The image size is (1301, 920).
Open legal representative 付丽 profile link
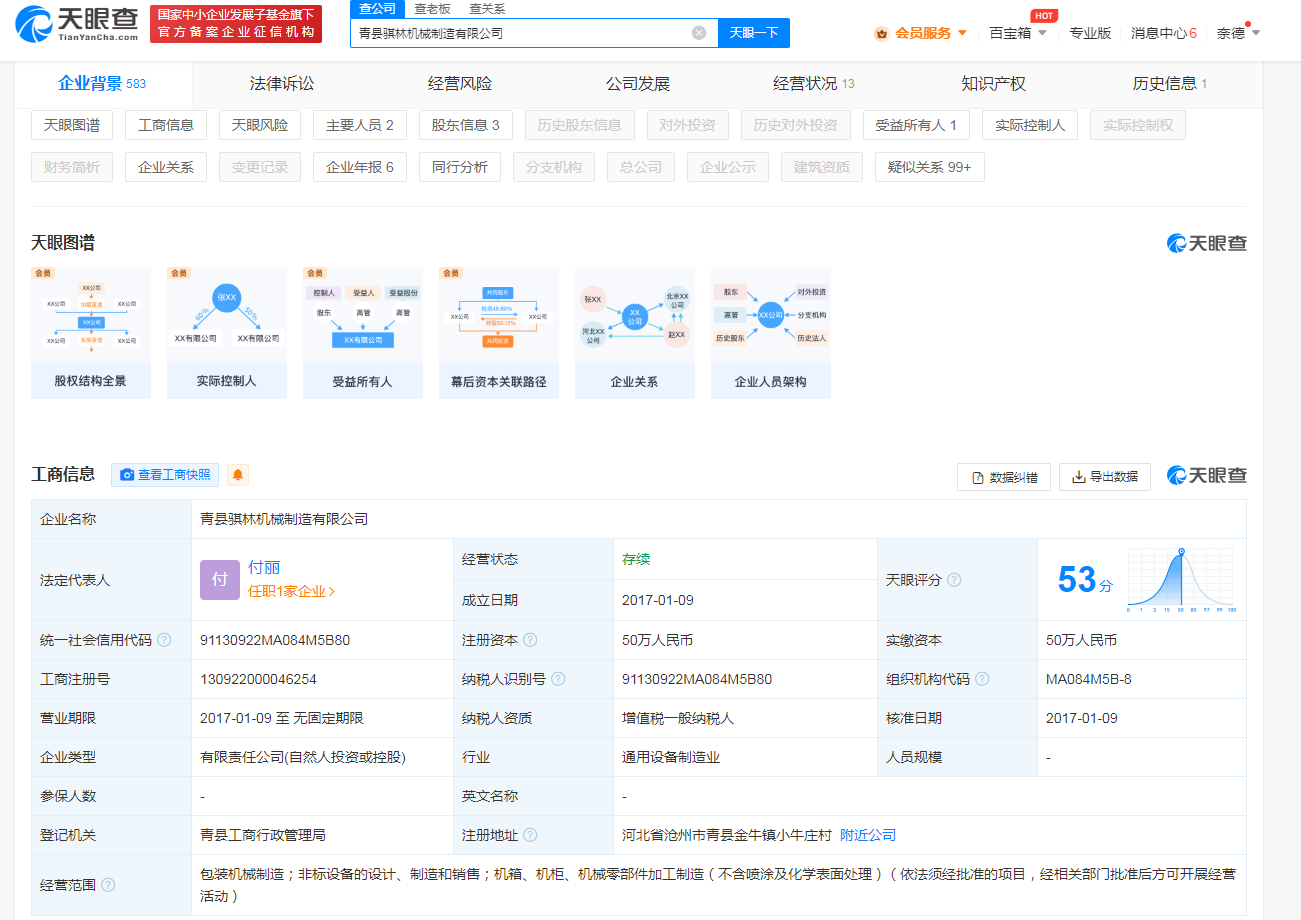pyautogui.click(x=264, y=568)
